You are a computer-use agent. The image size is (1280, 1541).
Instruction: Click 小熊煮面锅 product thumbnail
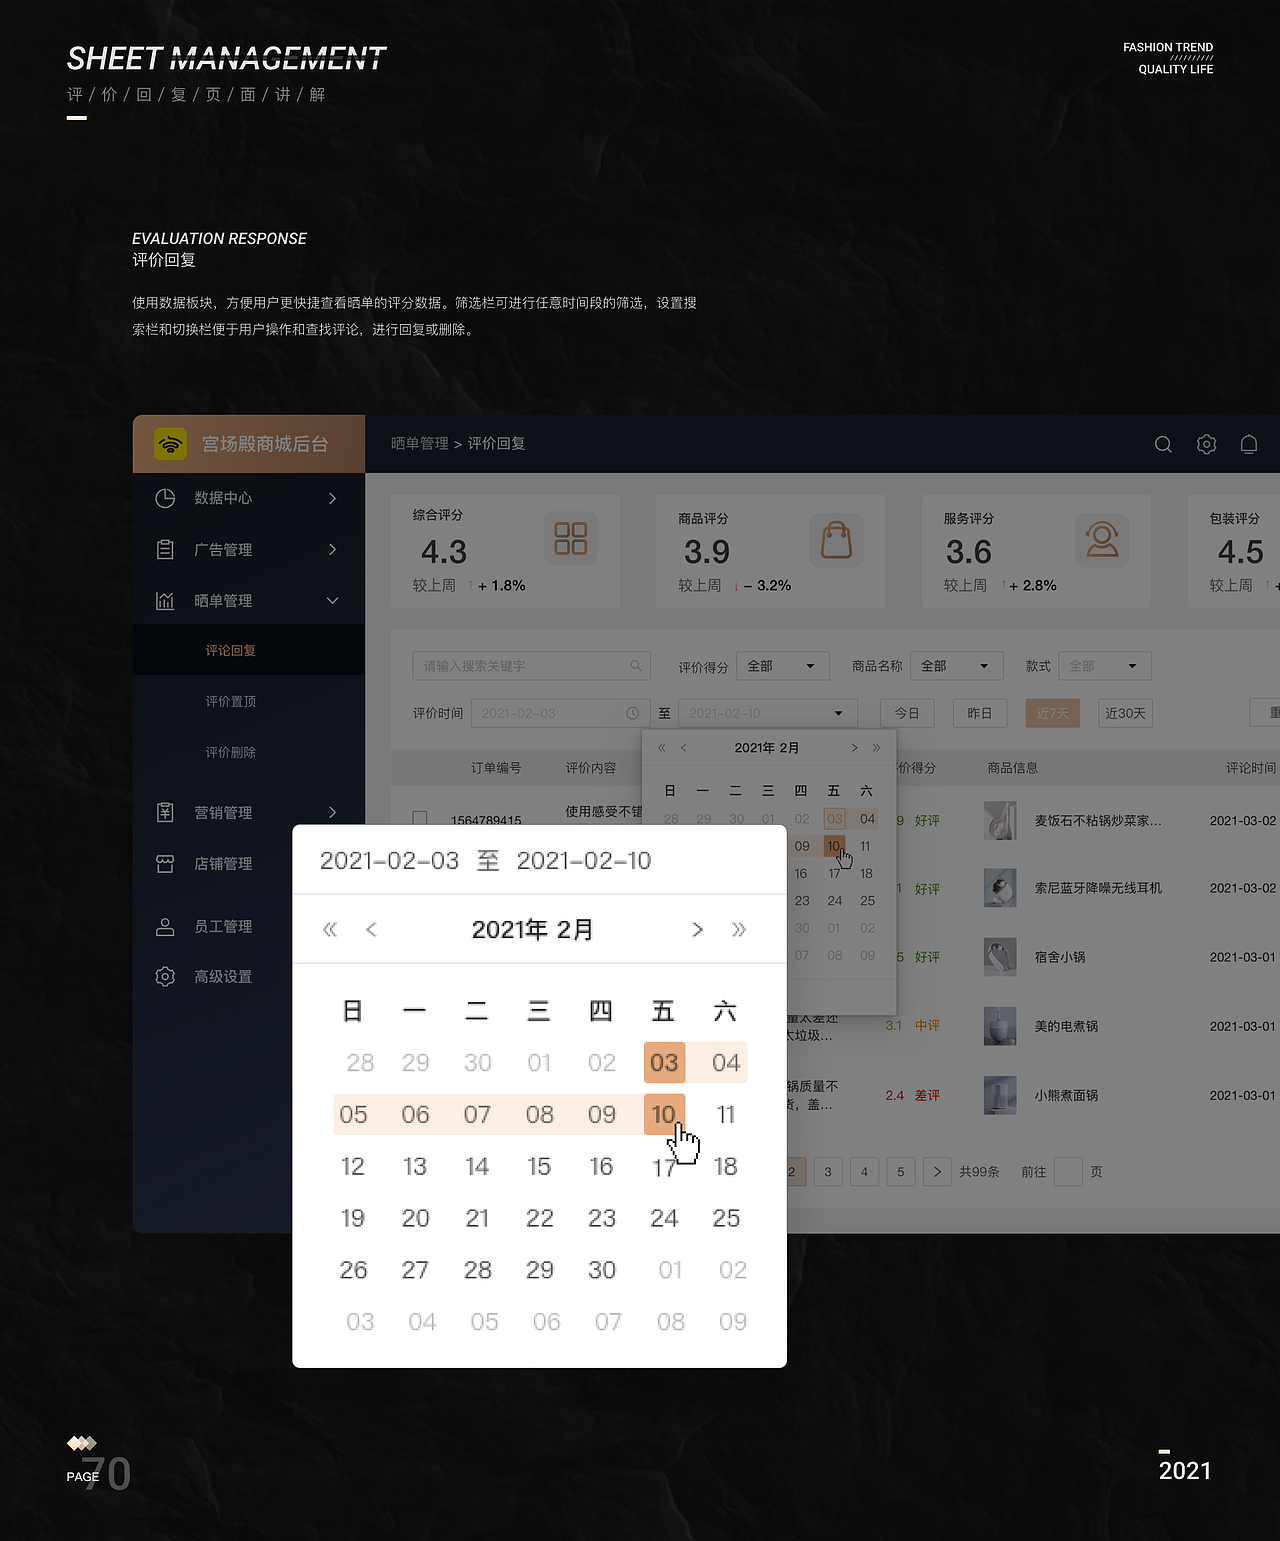tap(1000, 1095)
